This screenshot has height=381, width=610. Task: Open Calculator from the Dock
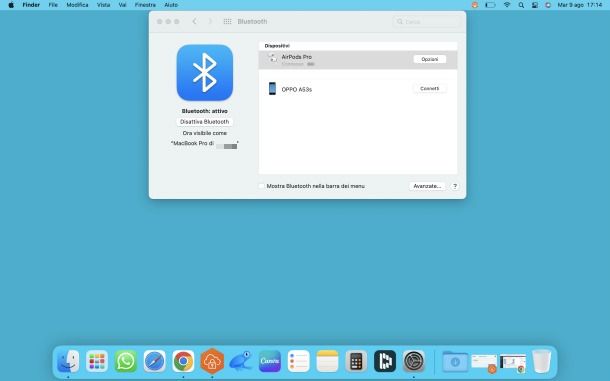[x=356, y=361]
